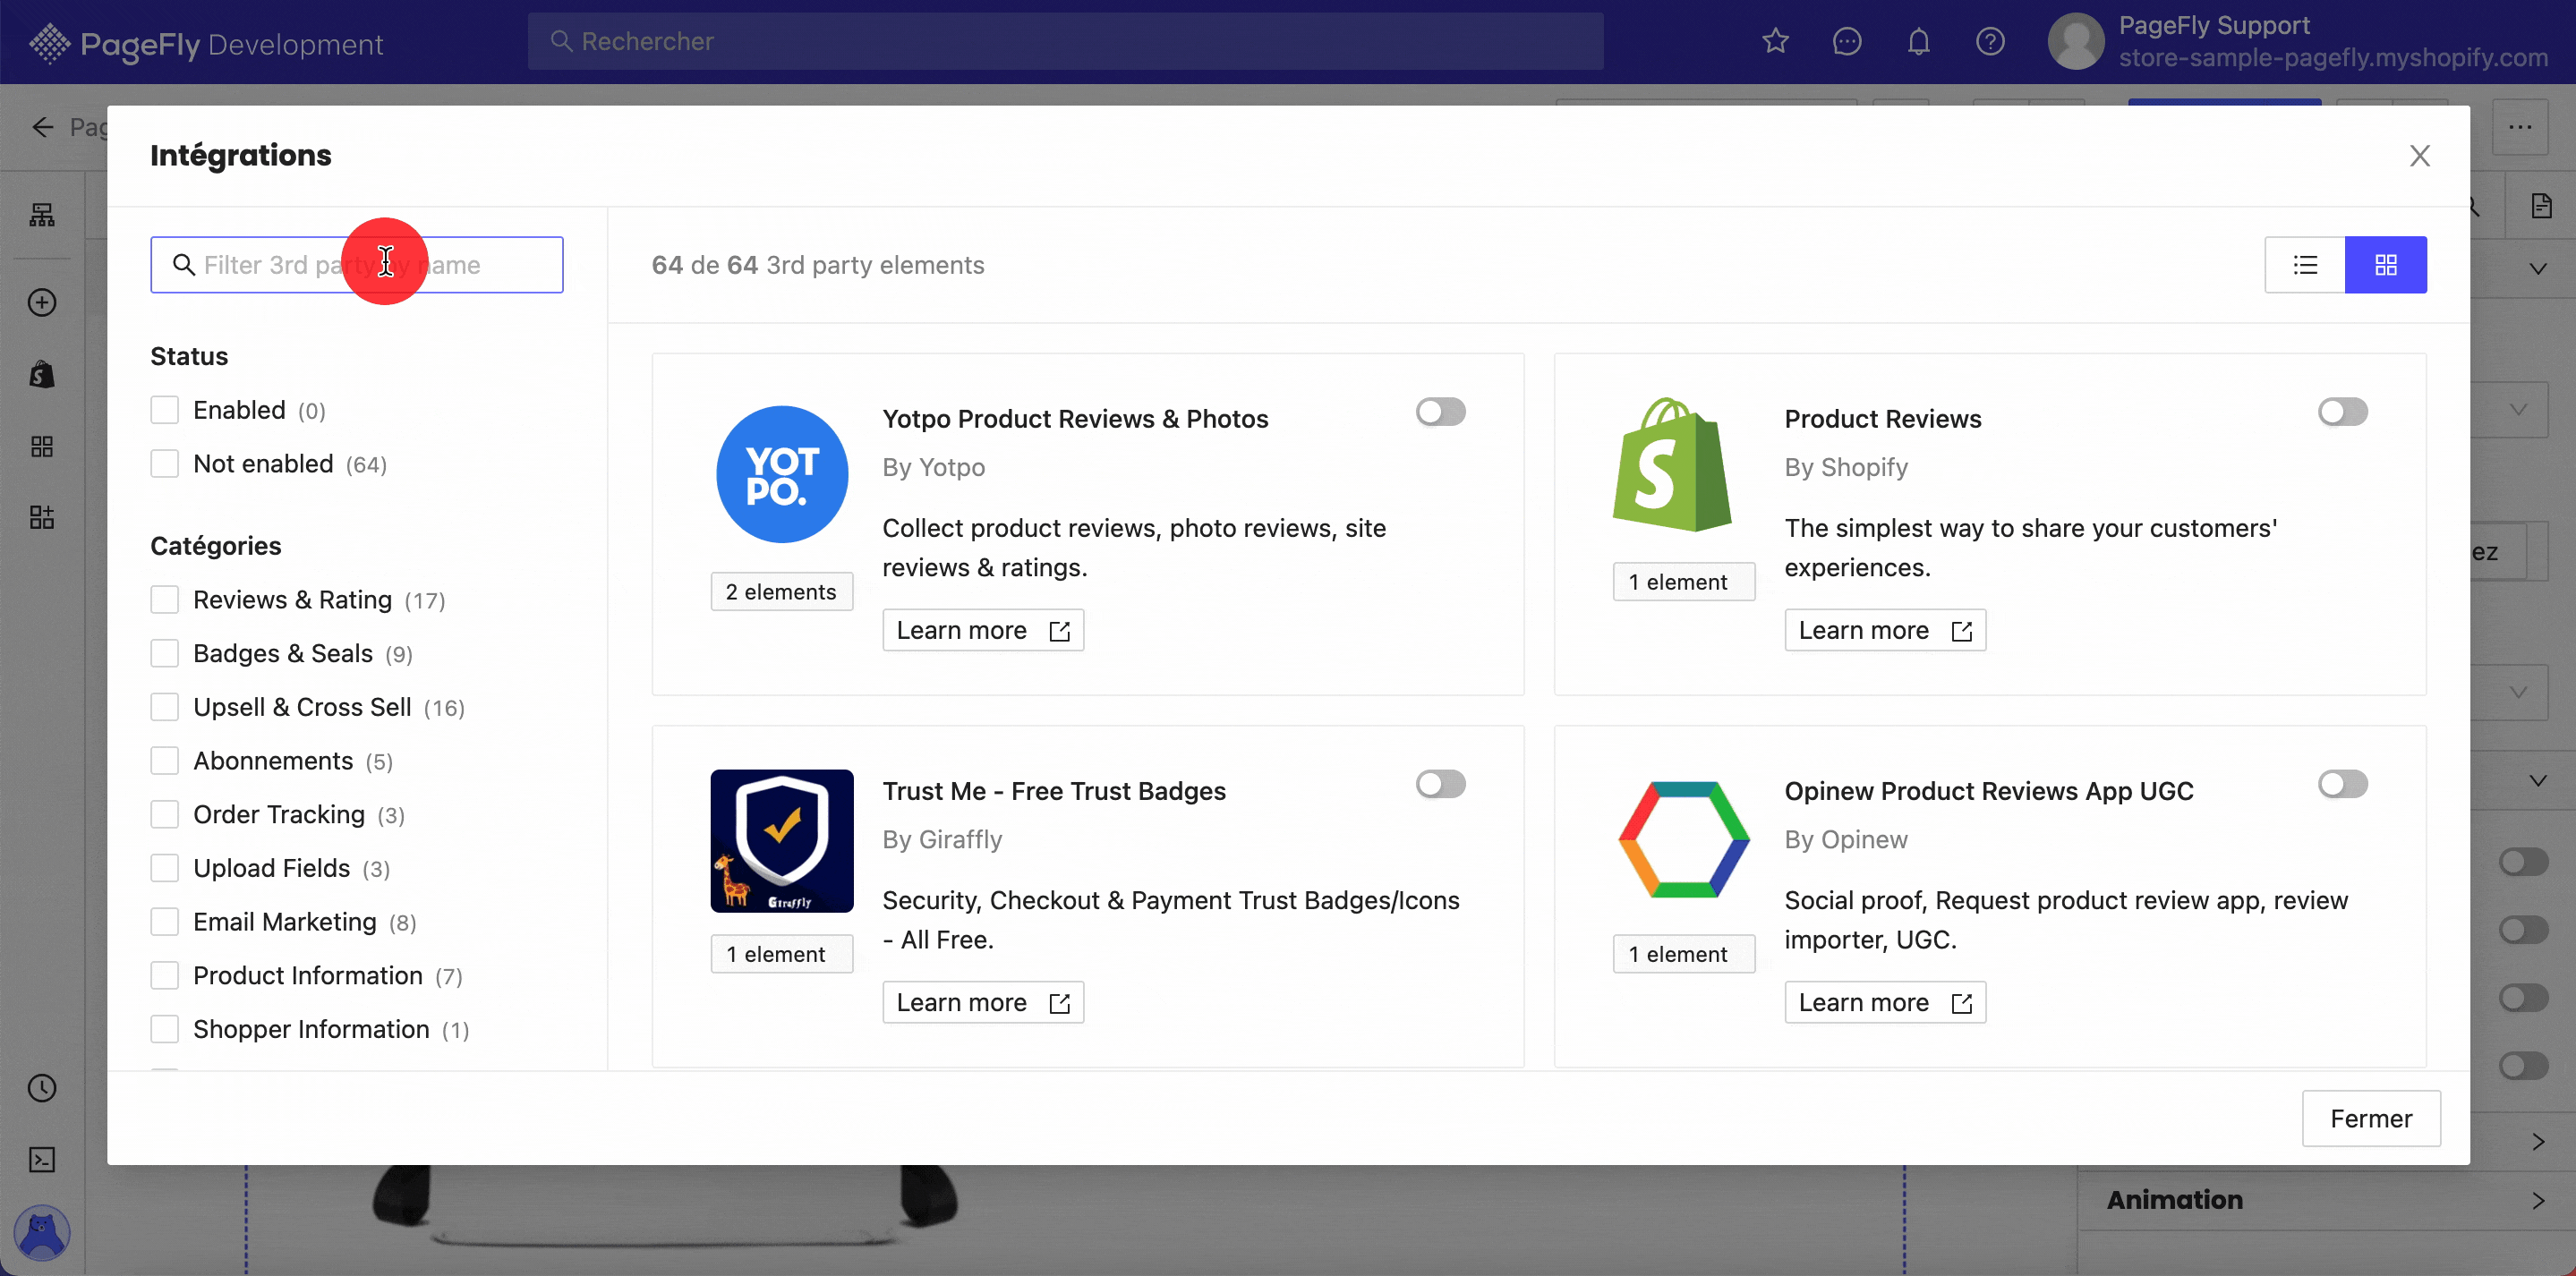Open version history clock icon
The height and width of the screenshot is (1276, 2576).
[42, 1088]
